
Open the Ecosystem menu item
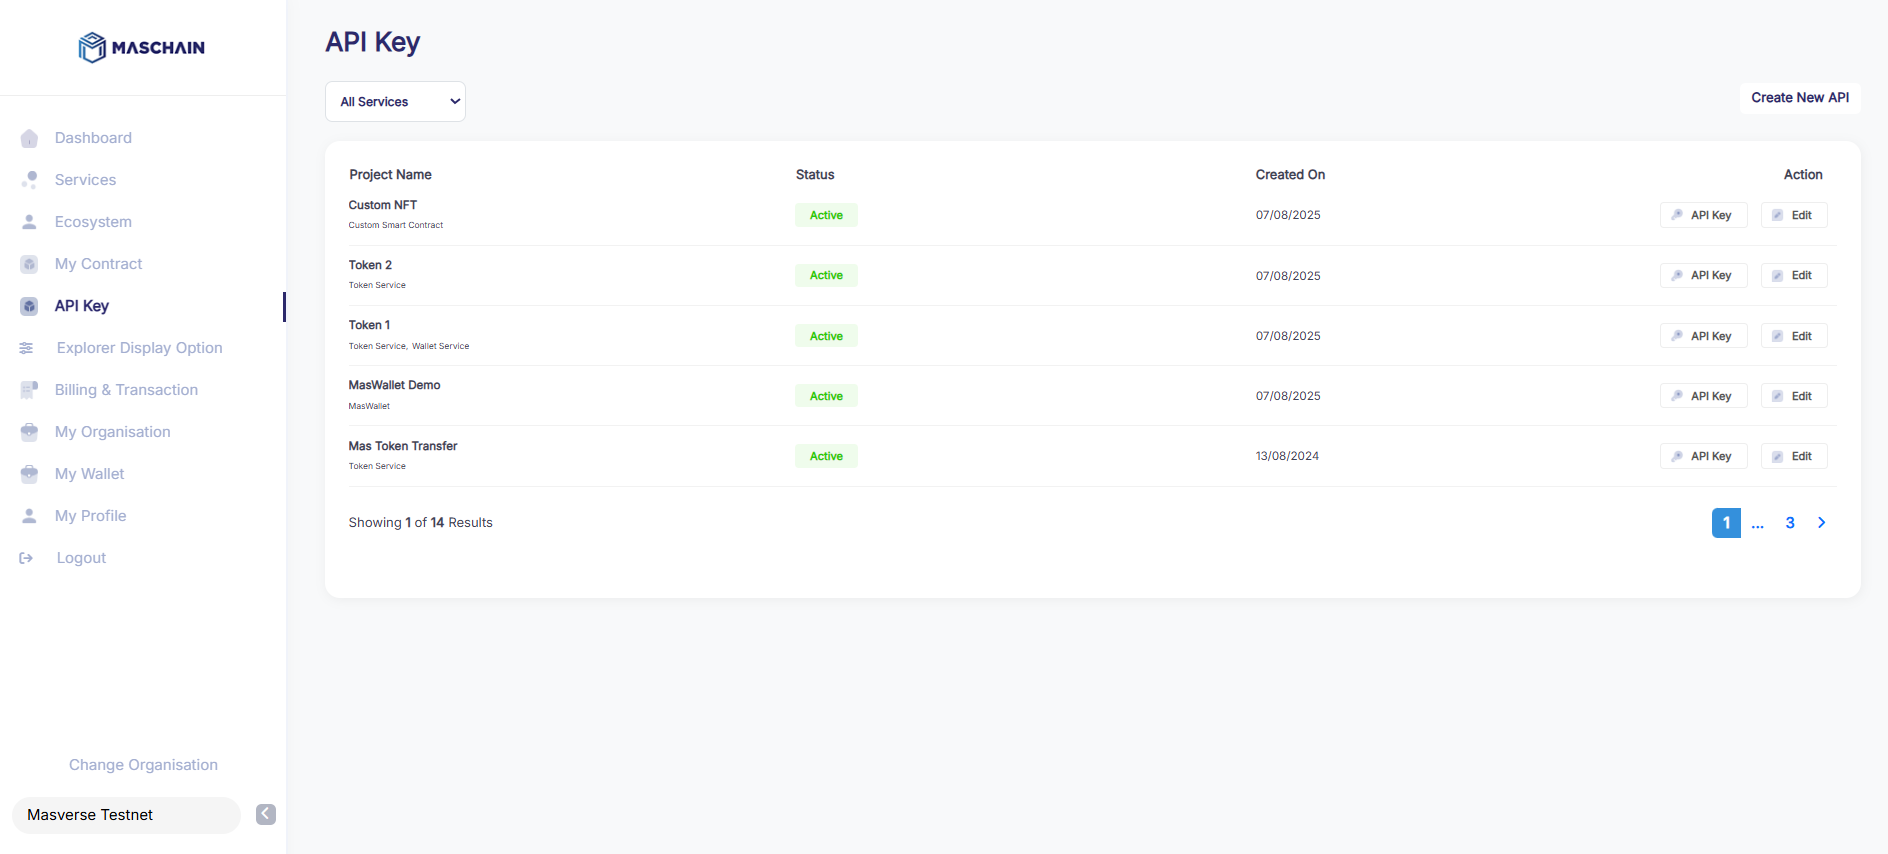coord(93,222)
